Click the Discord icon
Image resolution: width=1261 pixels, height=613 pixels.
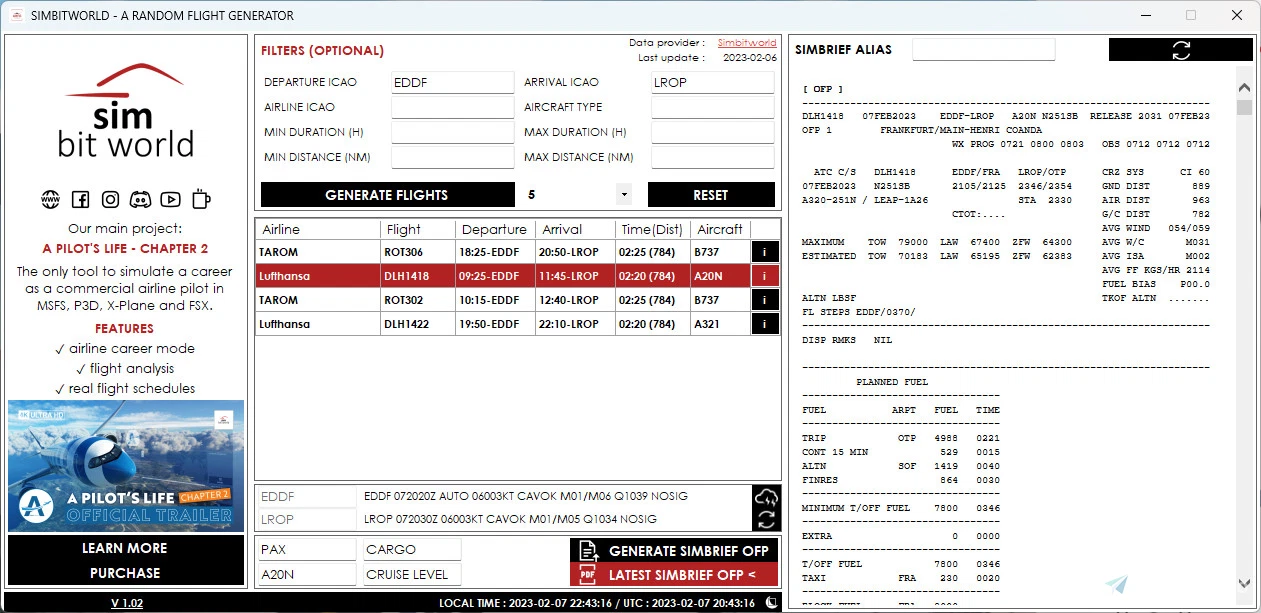pos(140,200)
